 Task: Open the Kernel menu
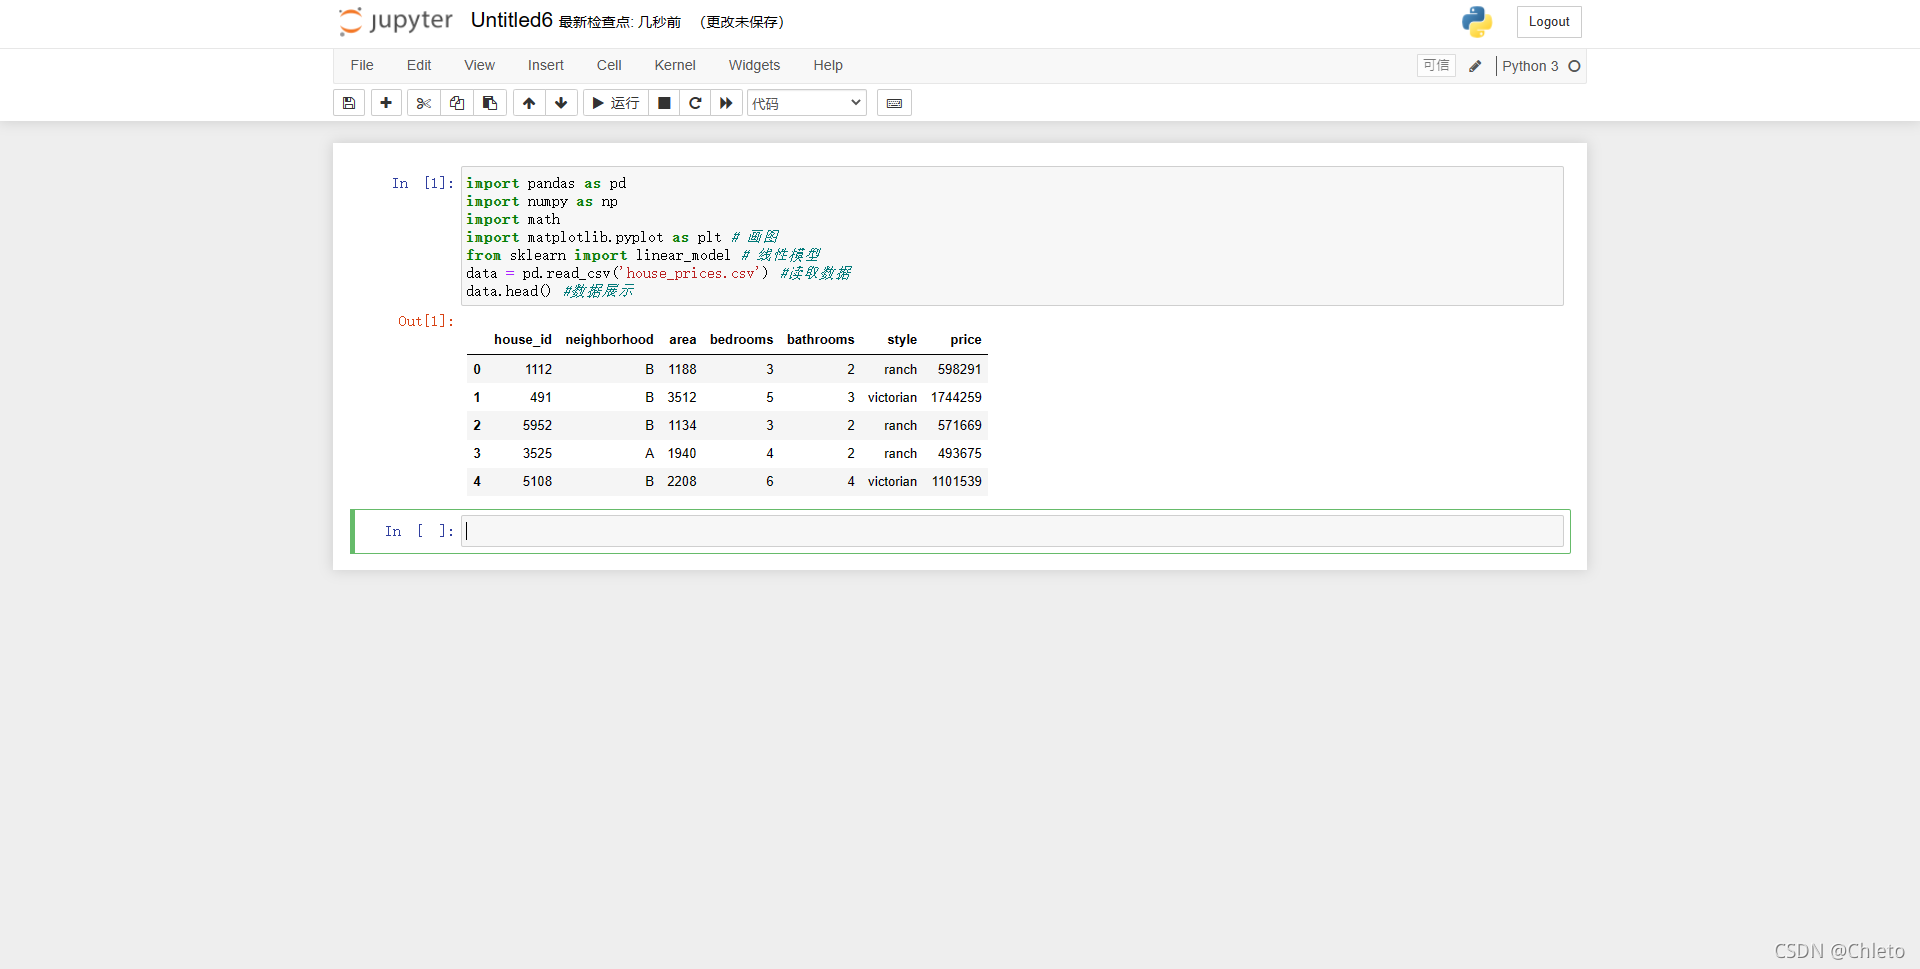(675, 65)
